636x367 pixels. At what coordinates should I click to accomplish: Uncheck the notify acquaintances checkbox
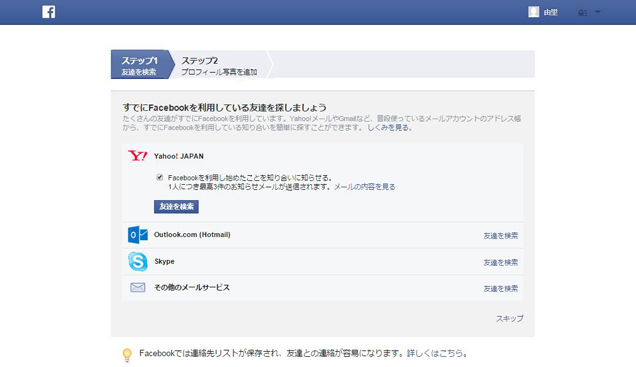159,177
